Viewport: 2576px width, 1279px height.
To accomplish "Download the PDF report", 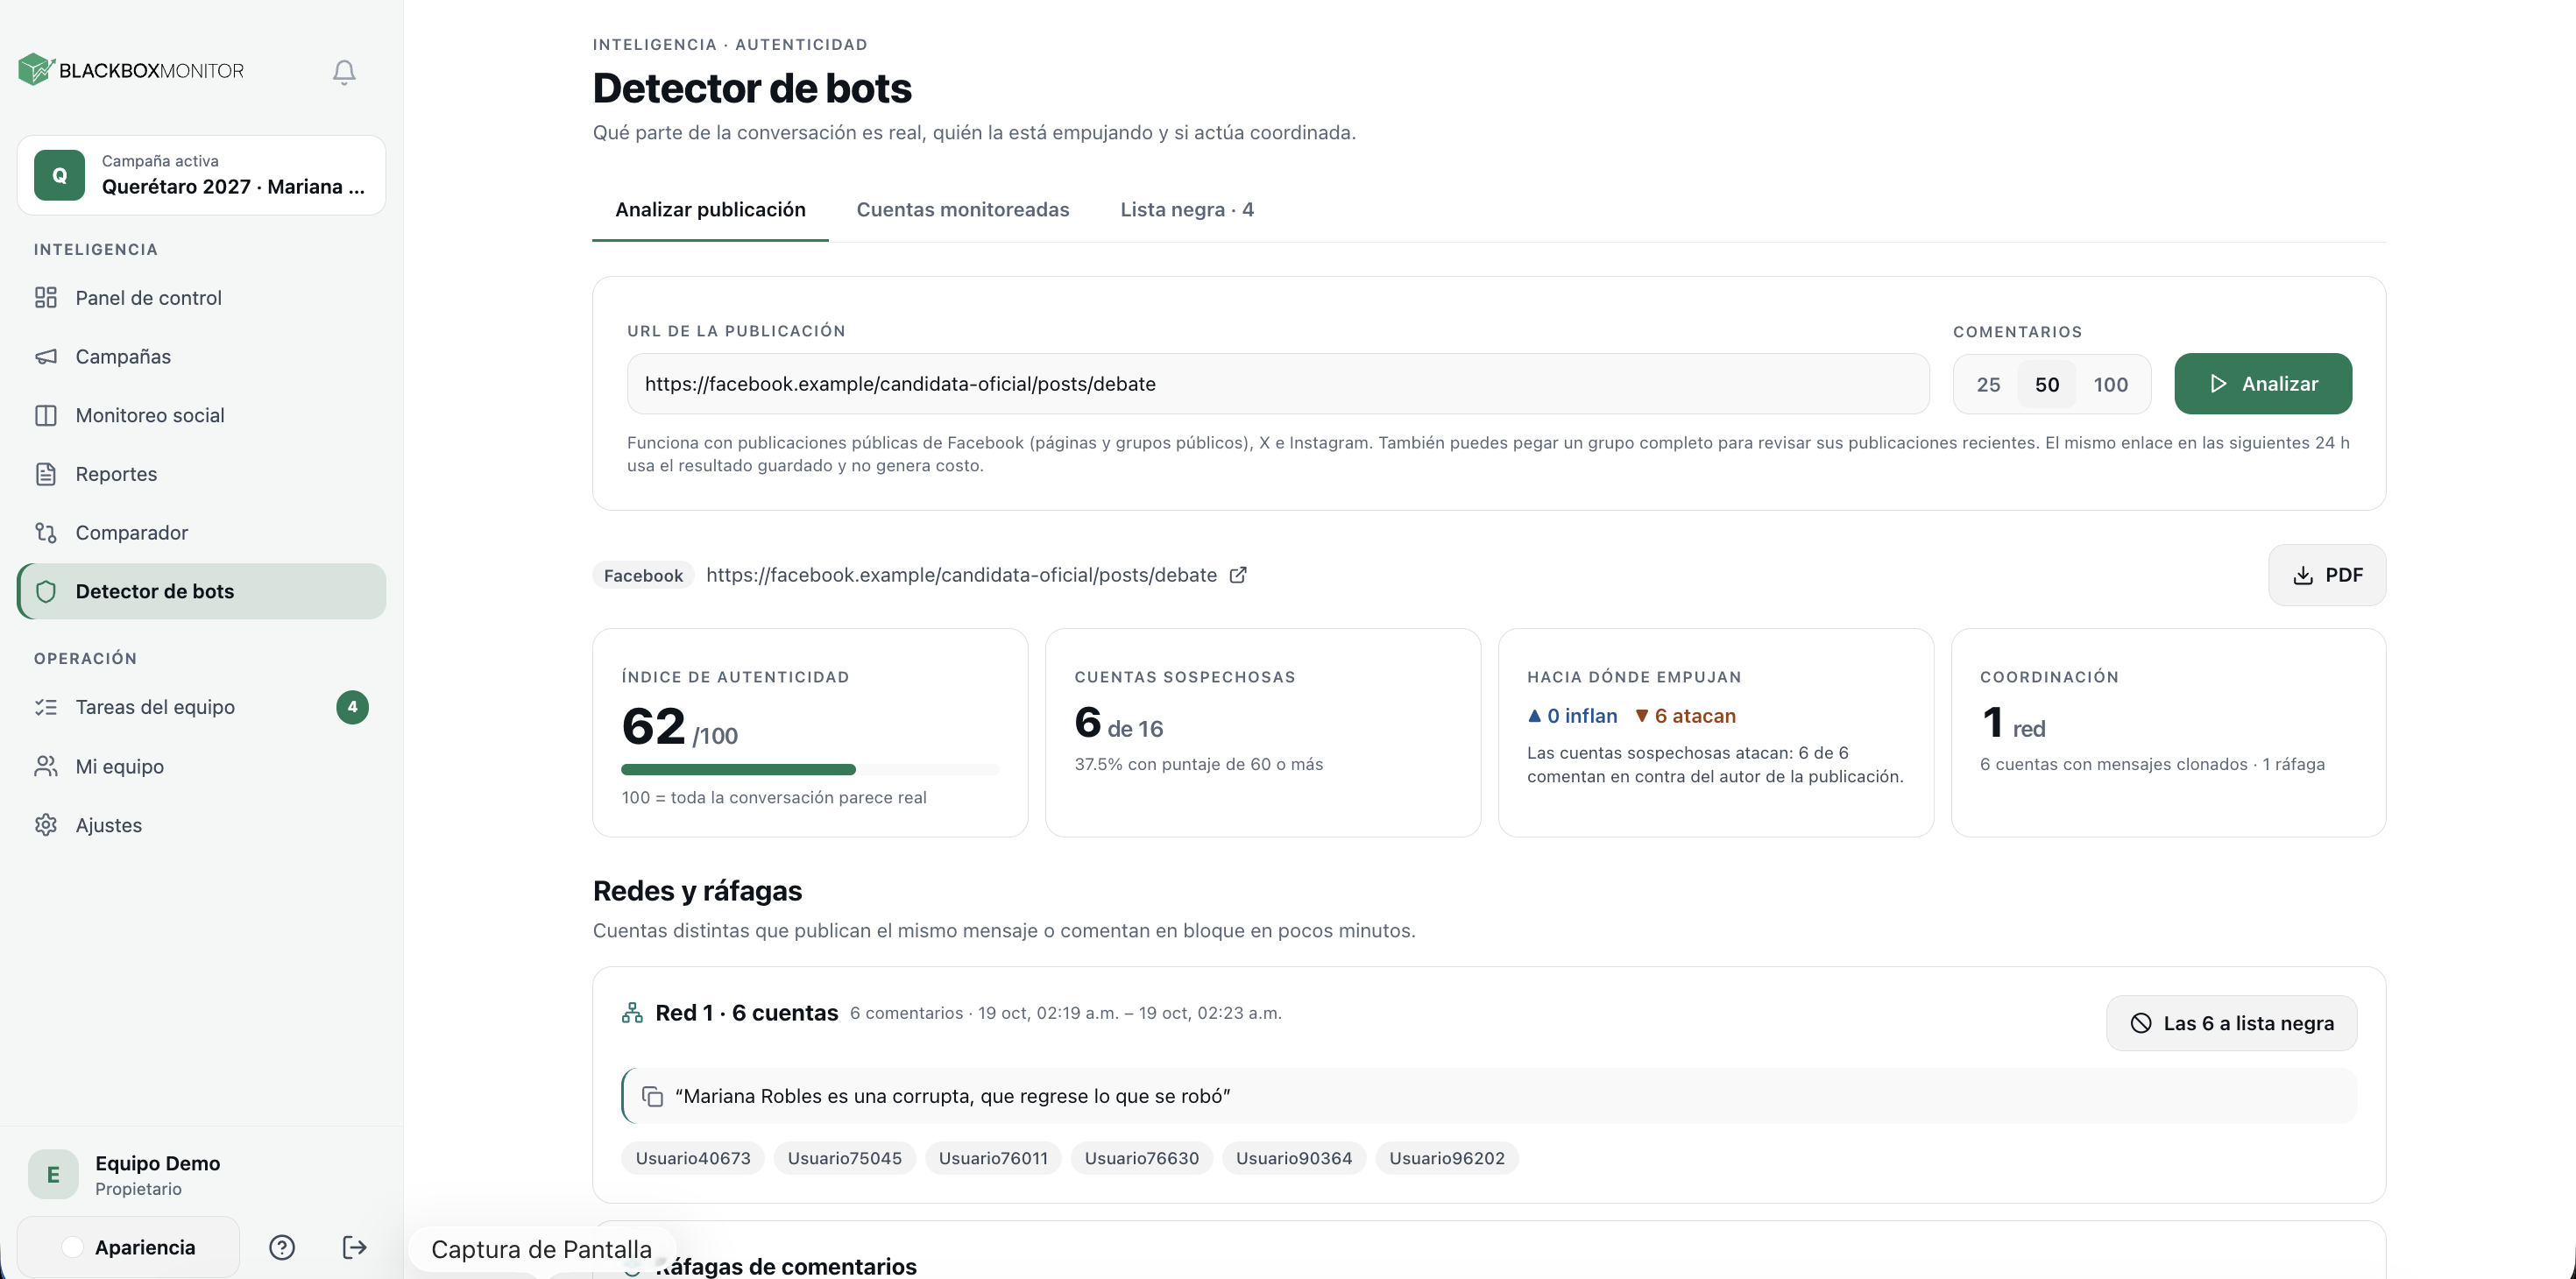I will click(x=2327, y=575).
